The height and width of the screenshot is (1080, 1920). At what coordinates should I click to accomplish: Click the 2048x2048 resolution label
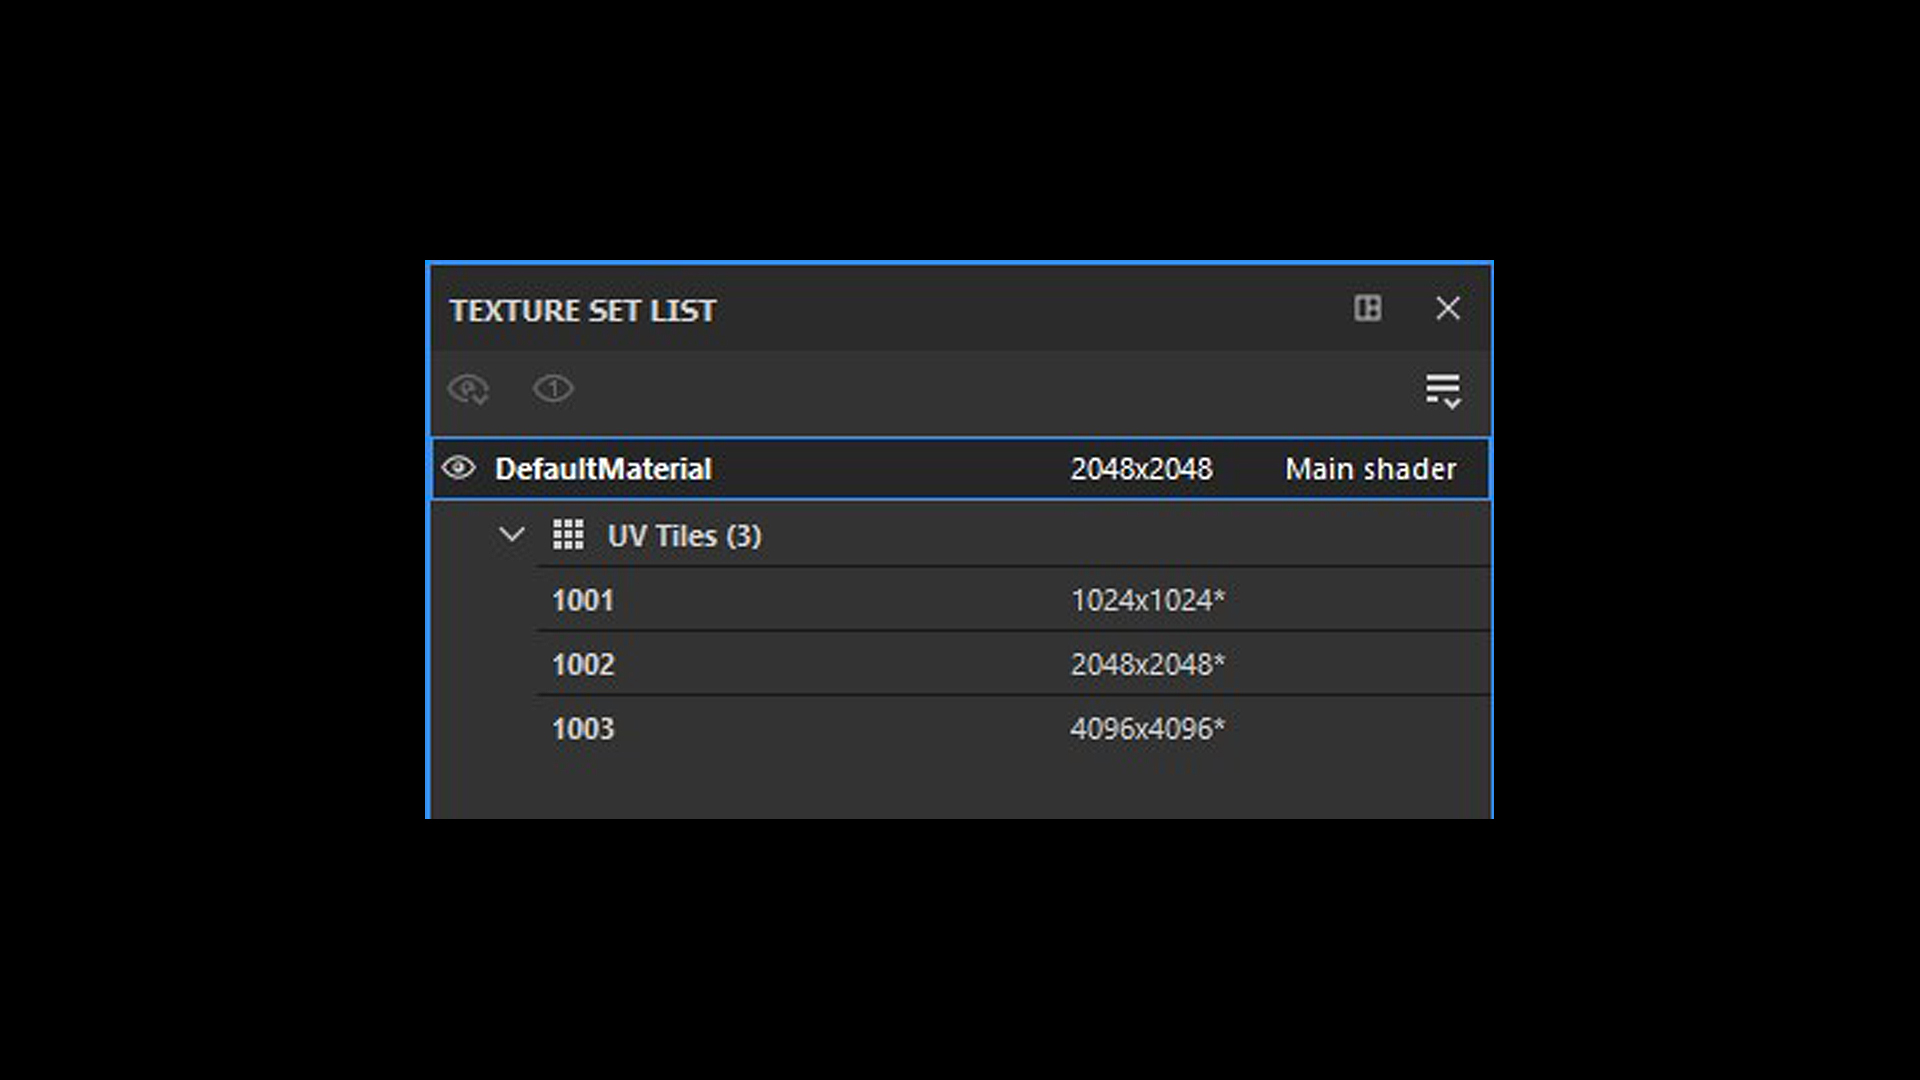(1141, 468)
